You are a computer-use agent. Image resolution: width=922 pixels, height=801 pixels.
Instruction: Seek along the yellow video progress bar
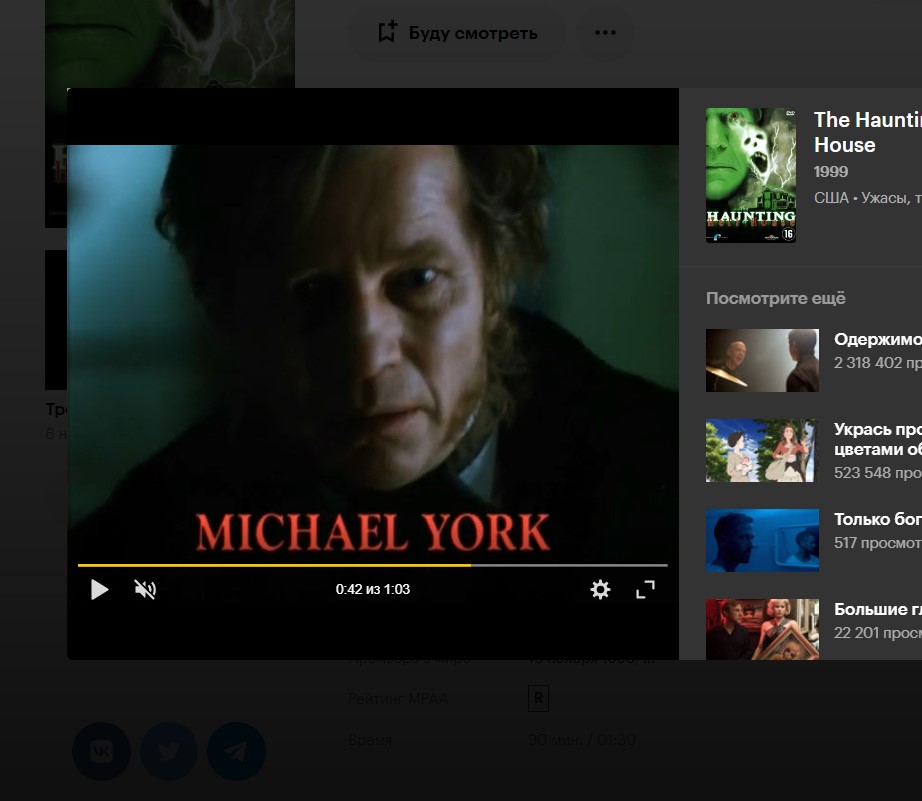click(x=373, y=565)
